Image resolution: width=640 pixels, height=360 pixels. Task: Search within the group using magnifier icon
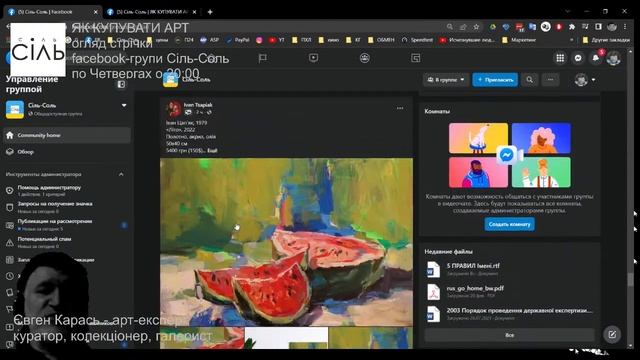[529, 80]
